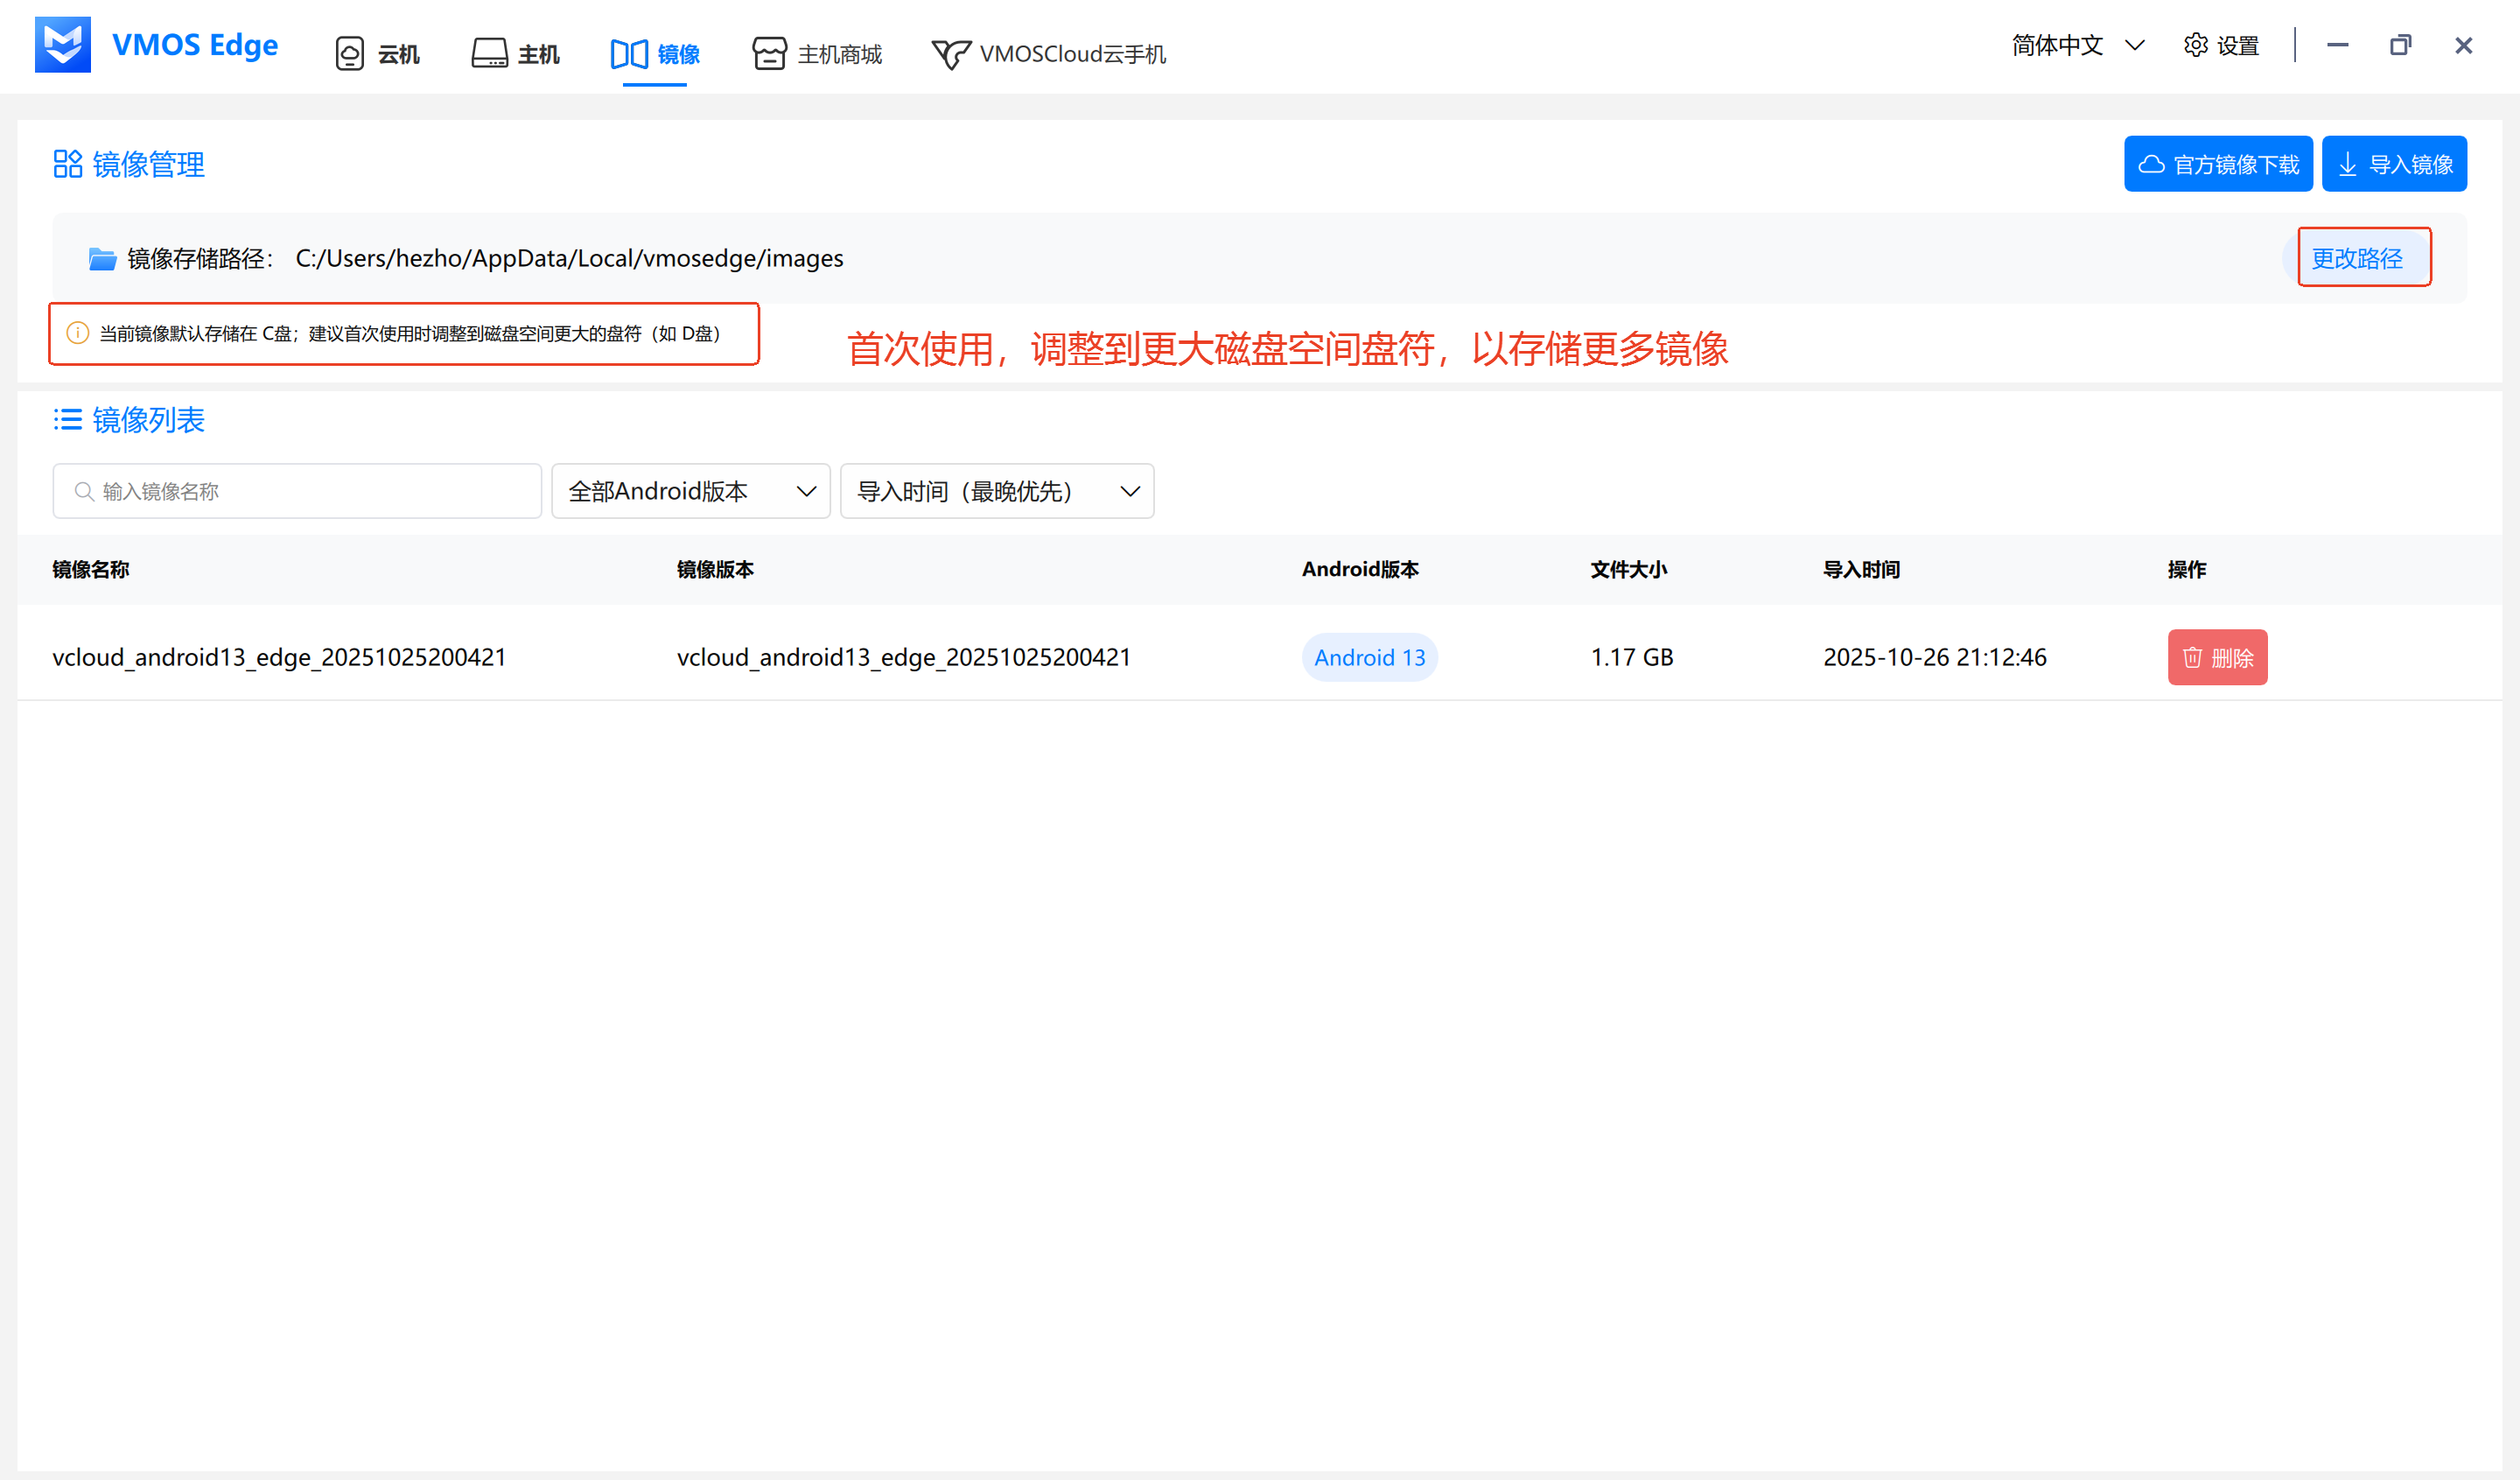The image size is (2520, 1480).
Task: Click the 镜像列表 list icon
Action: [x=67, y=420]
